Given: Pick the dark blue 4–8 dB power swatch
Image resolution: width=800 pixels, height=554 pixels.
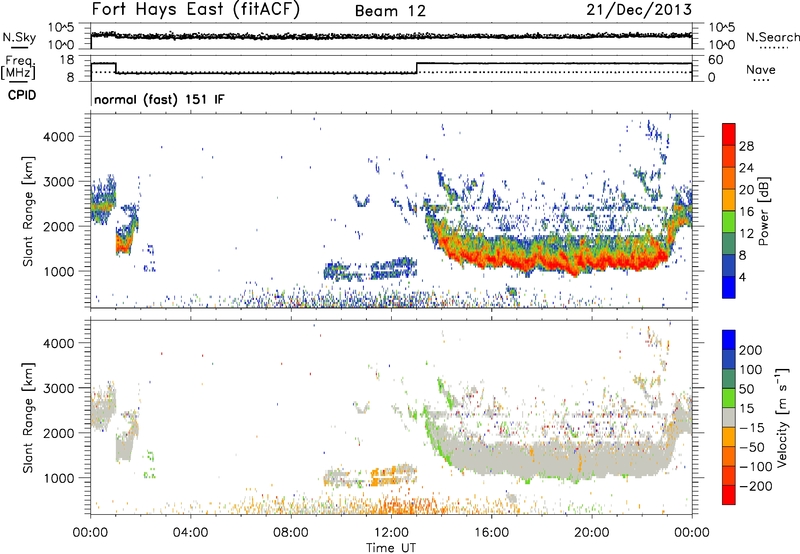Looking at the screenshot, I should coord(729,266).
